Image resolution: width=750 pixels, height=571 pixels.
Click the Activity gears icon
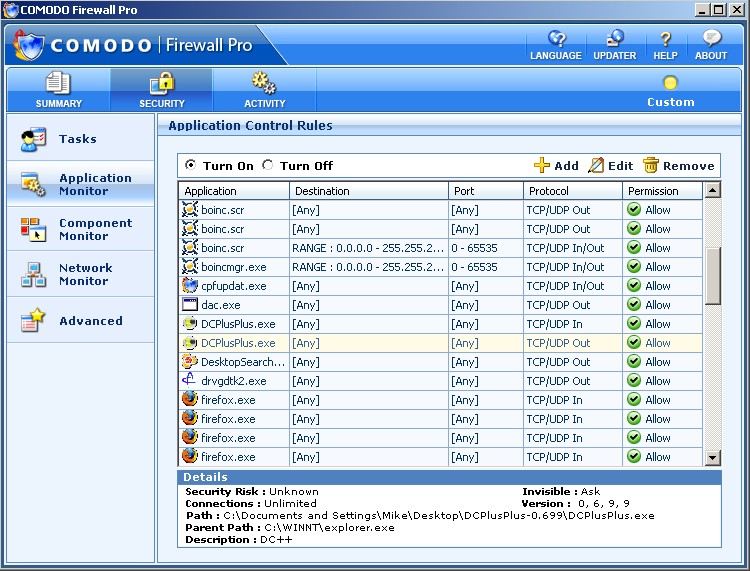point(264,83)
